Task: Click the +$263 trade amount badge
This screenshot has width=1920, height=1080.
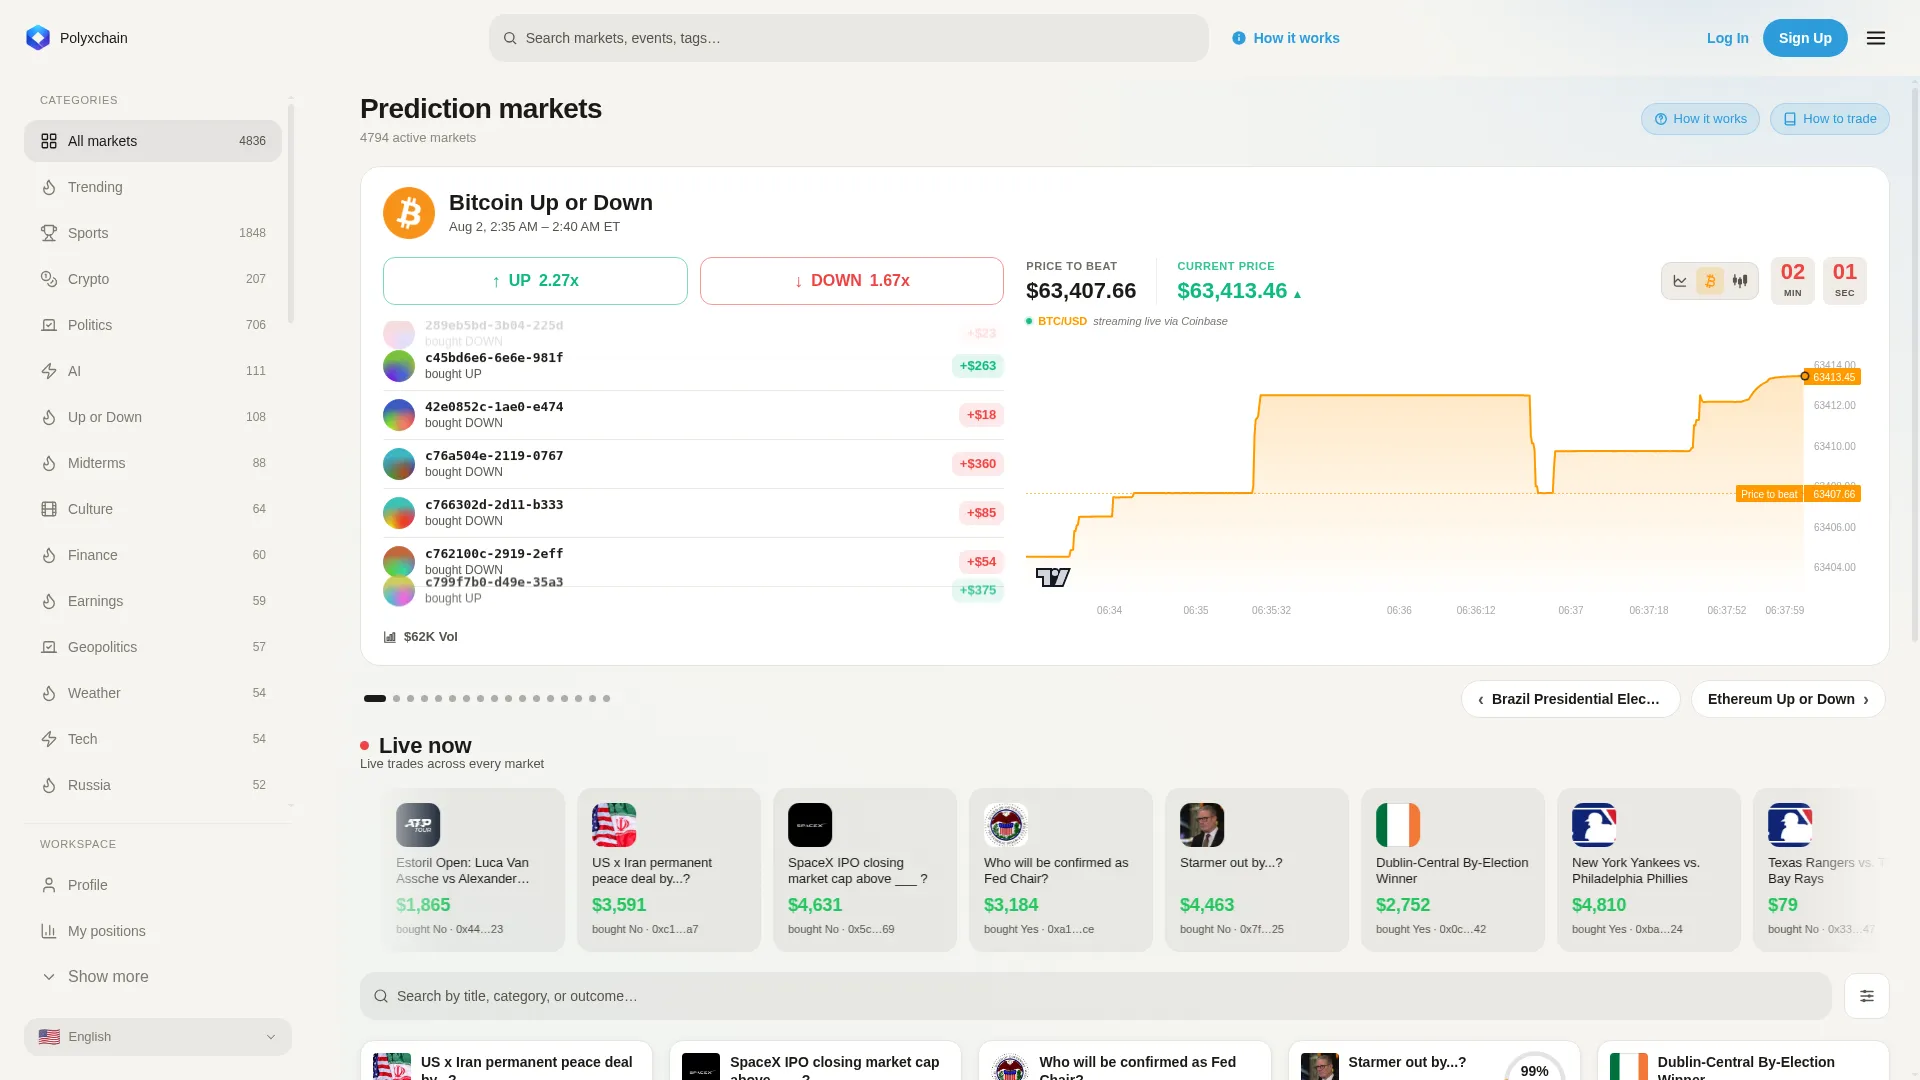Action: click(x=978, y=366)
